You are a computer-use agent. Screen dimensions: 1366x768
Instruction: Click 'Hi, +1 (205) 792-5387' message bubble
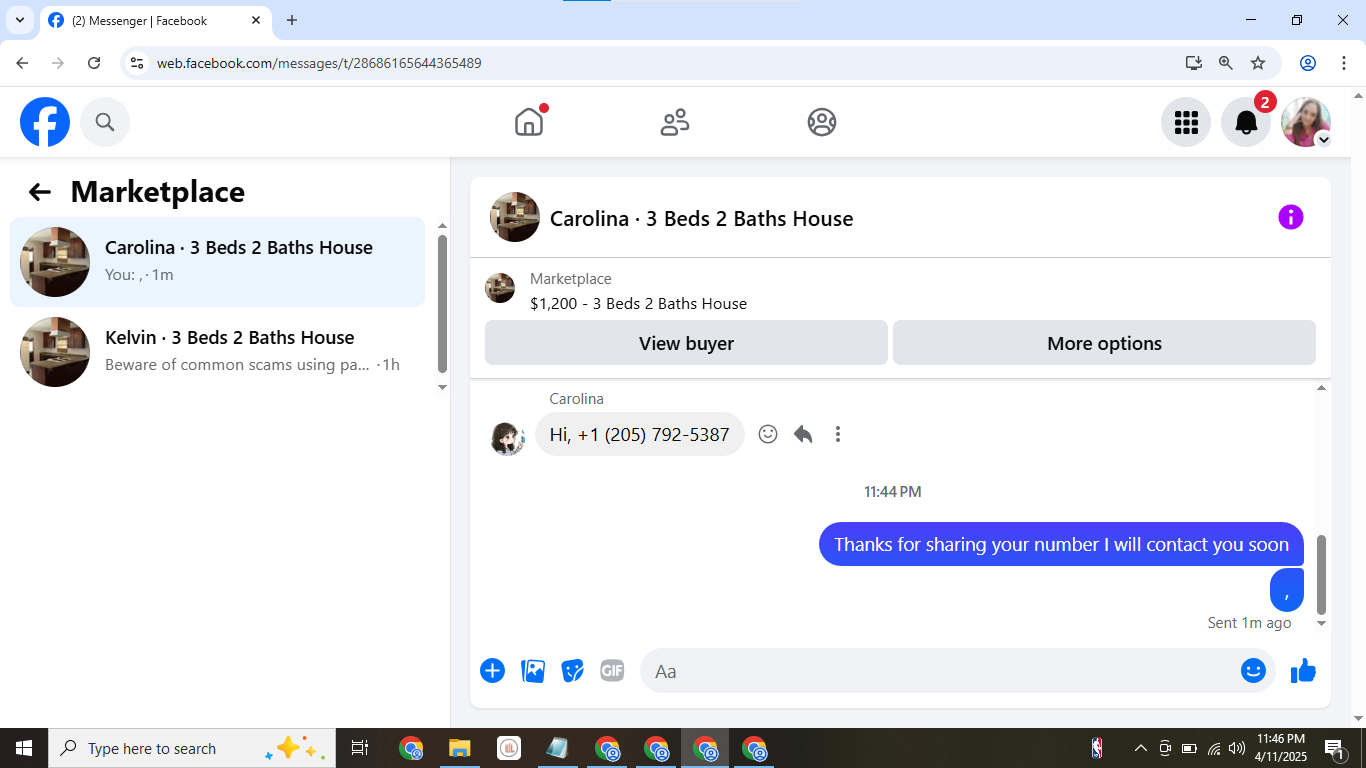(640, 434)
